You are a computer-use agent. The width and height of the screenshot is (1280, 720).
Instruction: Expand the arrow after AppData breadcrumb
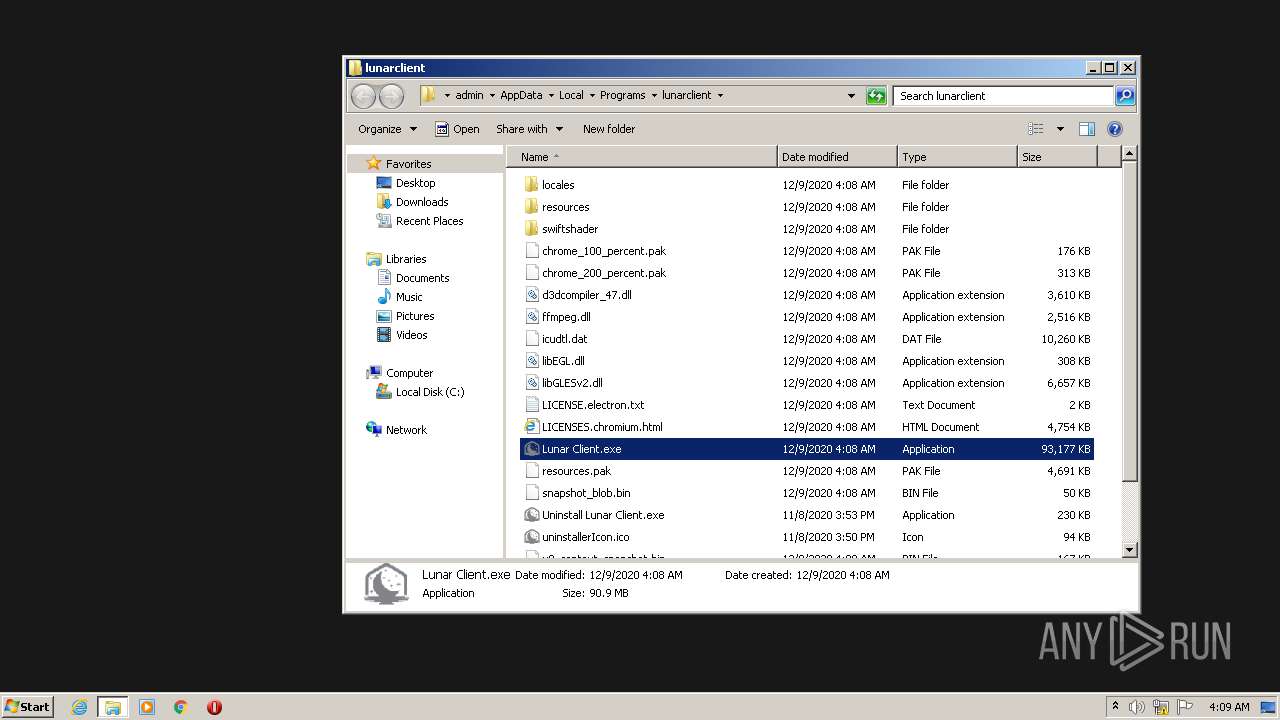[x=549, y=96]
